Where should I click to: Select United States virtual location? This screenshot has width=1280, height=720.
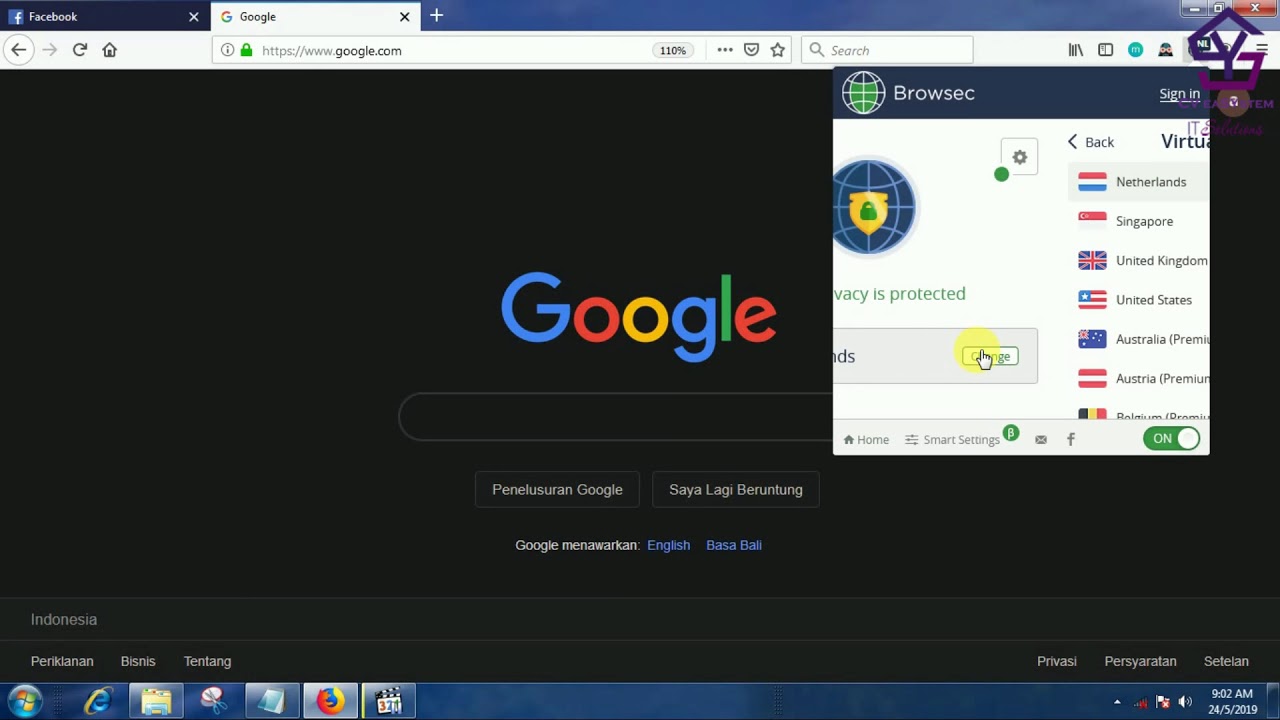point(1140,300)
